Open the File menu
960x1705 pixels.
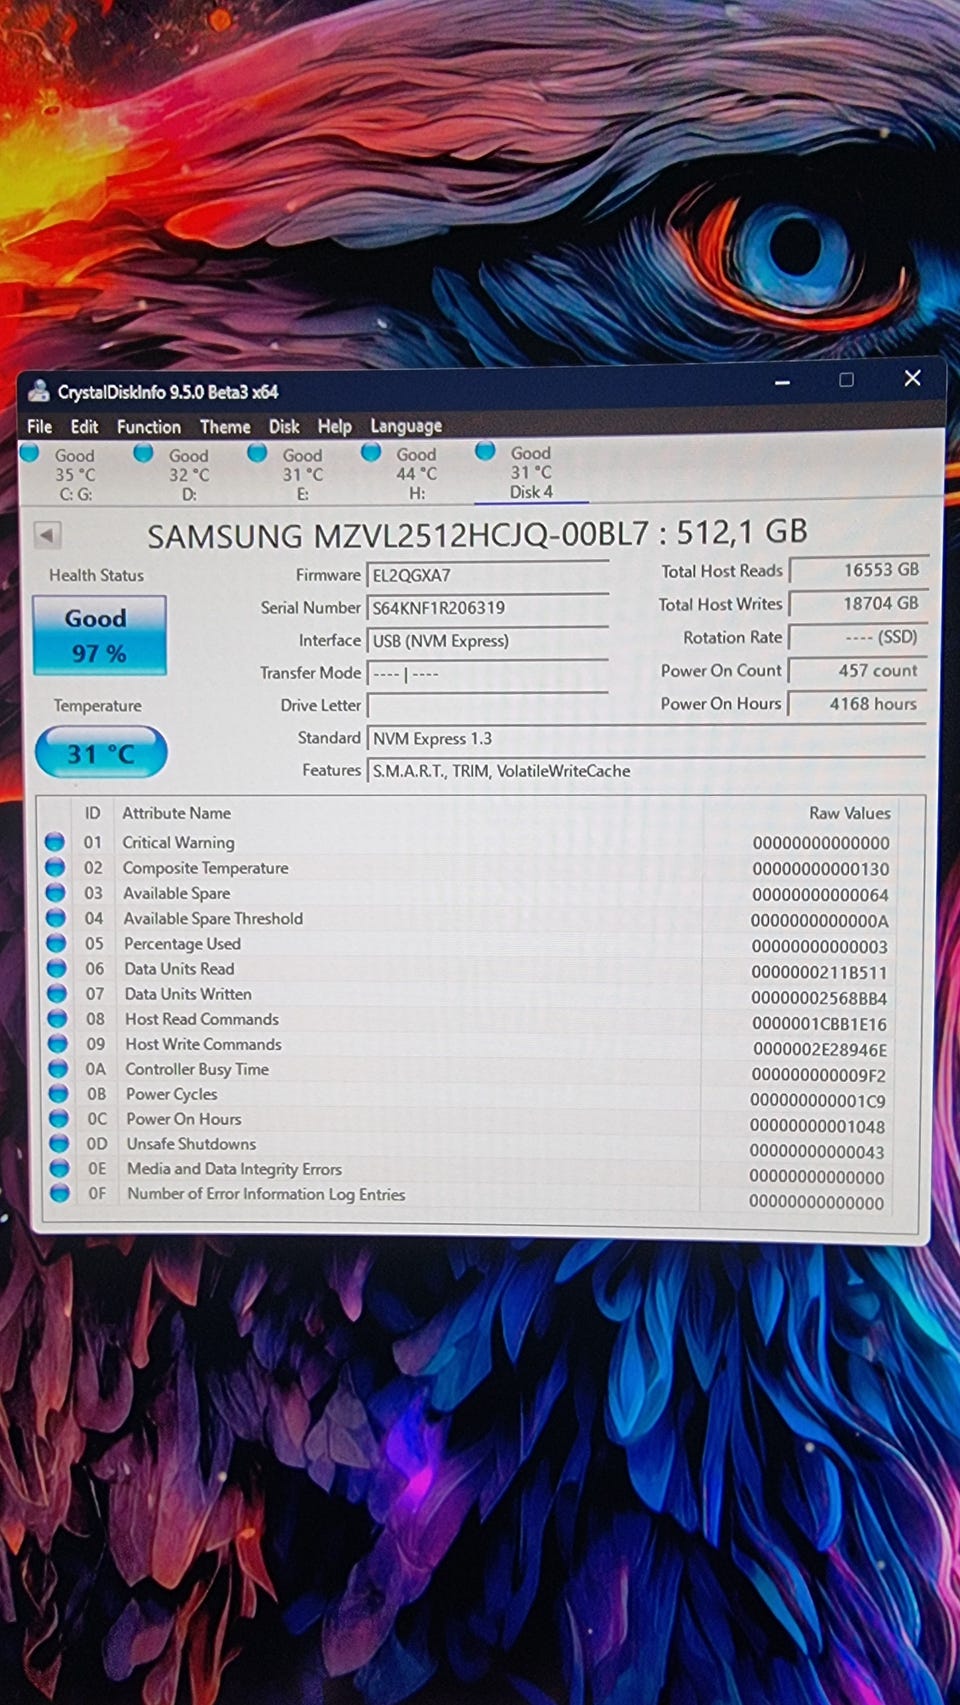tap(40, 426)
